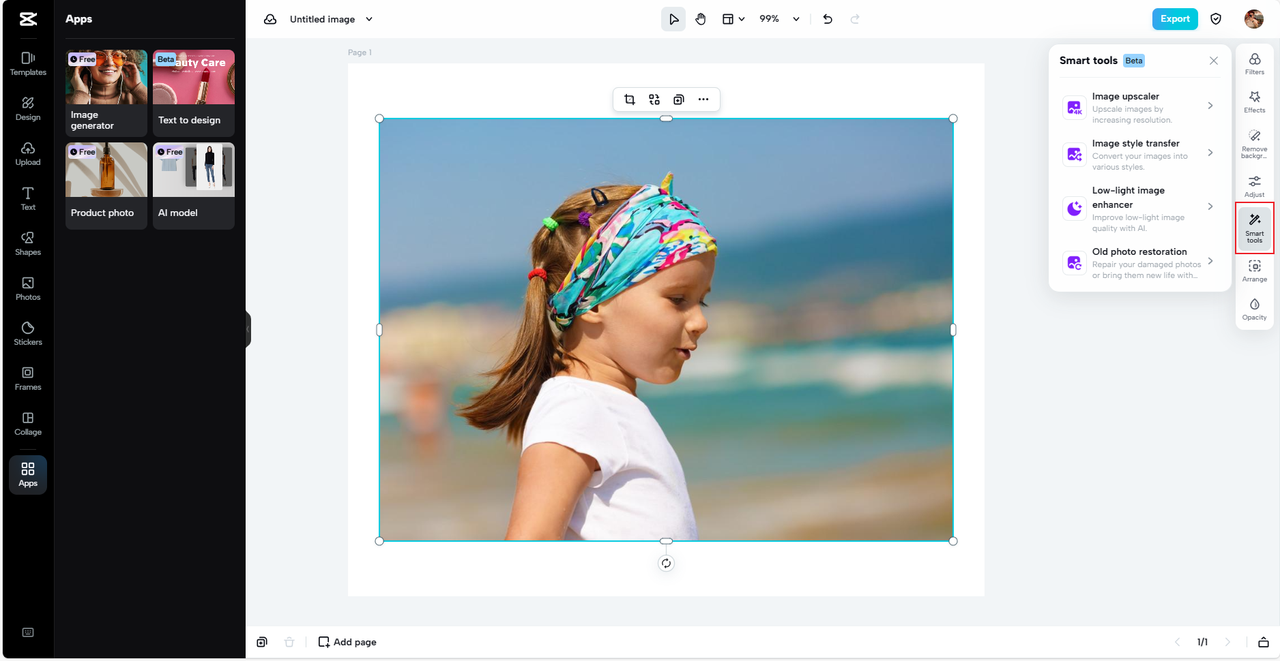Viewport: 1280px width, 661px height.
Task: Click the cloud save status icon
Action: (x=270, y=19)
